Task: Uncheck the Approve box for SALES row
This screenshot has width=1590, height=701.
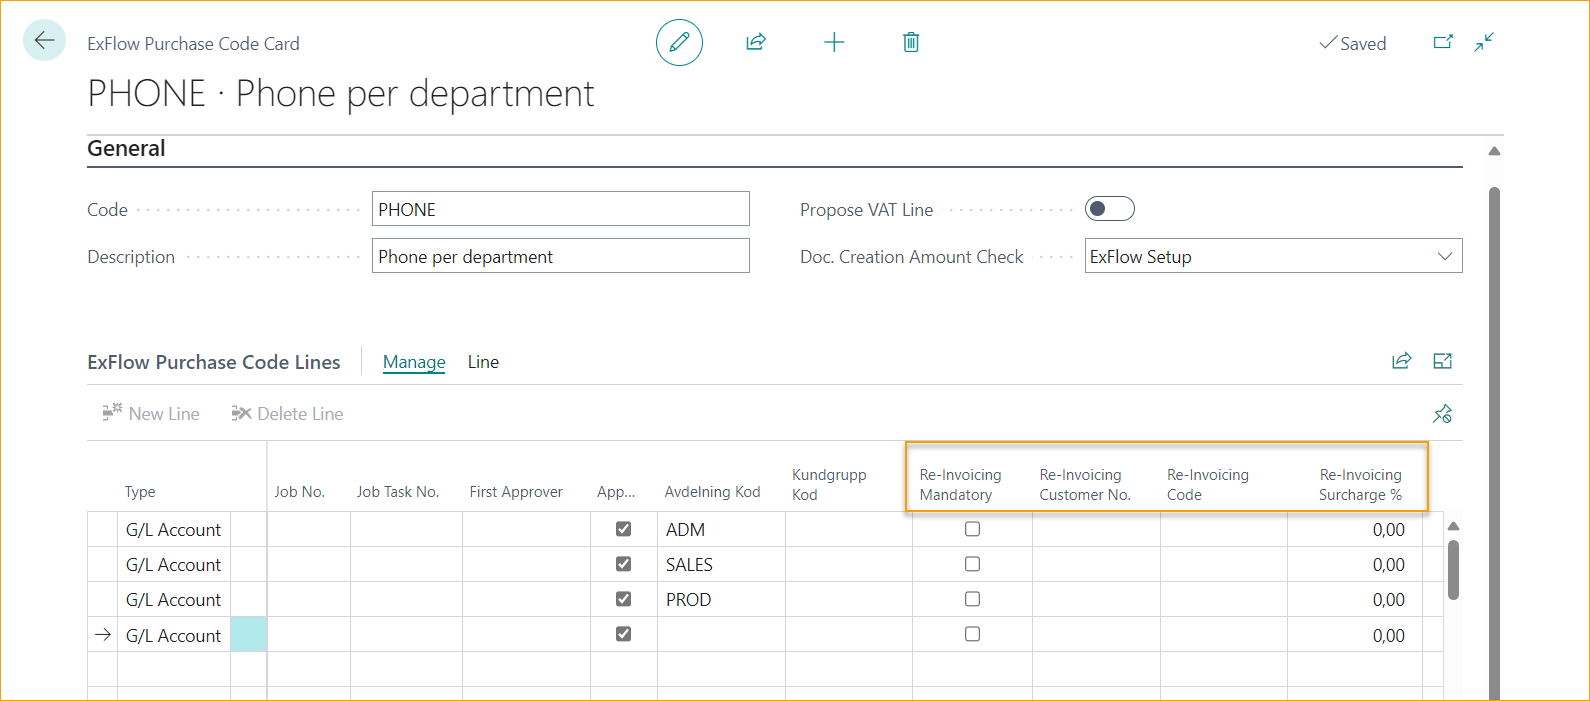Action: (623, 564)
